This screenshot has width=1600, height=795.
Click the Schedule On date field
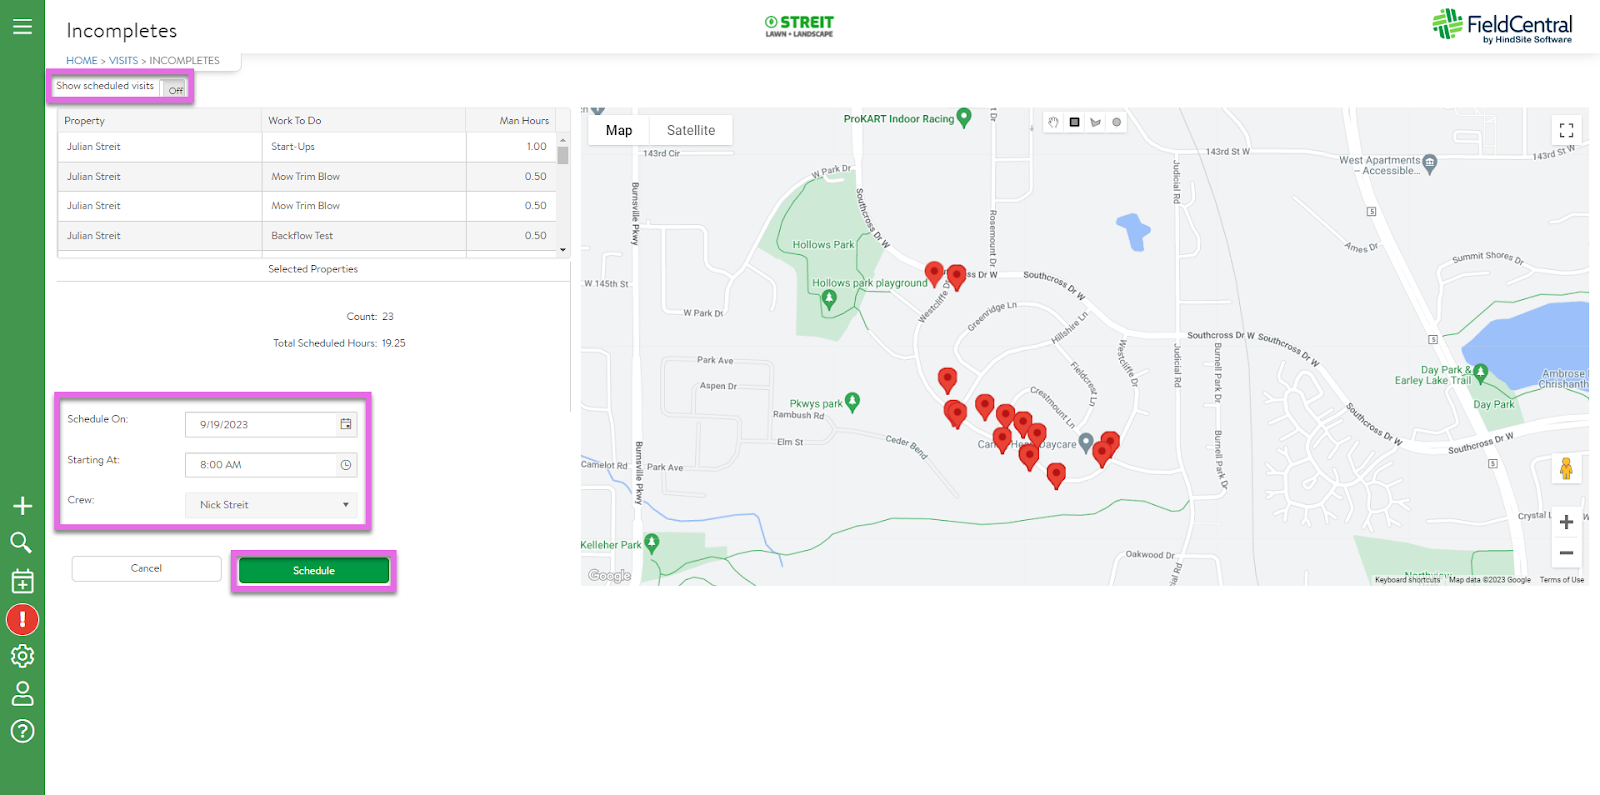(271, 424)
